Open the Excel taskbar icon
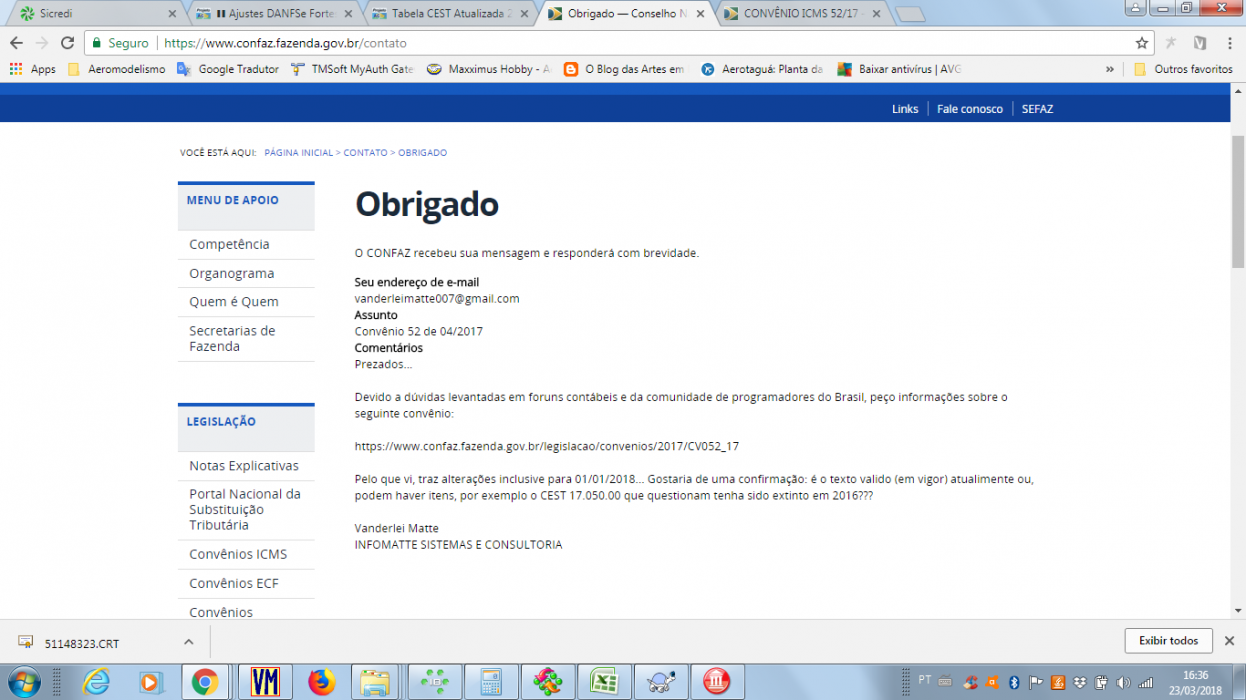 click(x=603, y=682)
